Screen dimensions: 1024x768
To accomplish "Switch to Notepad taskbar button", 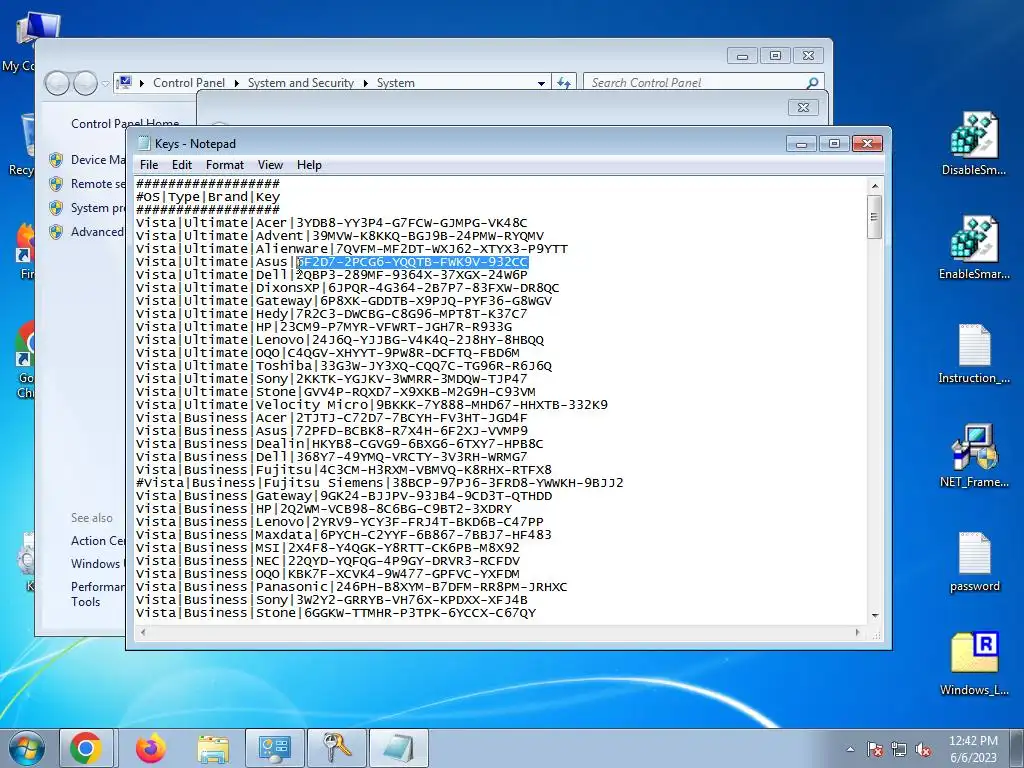I will point(399,748).
